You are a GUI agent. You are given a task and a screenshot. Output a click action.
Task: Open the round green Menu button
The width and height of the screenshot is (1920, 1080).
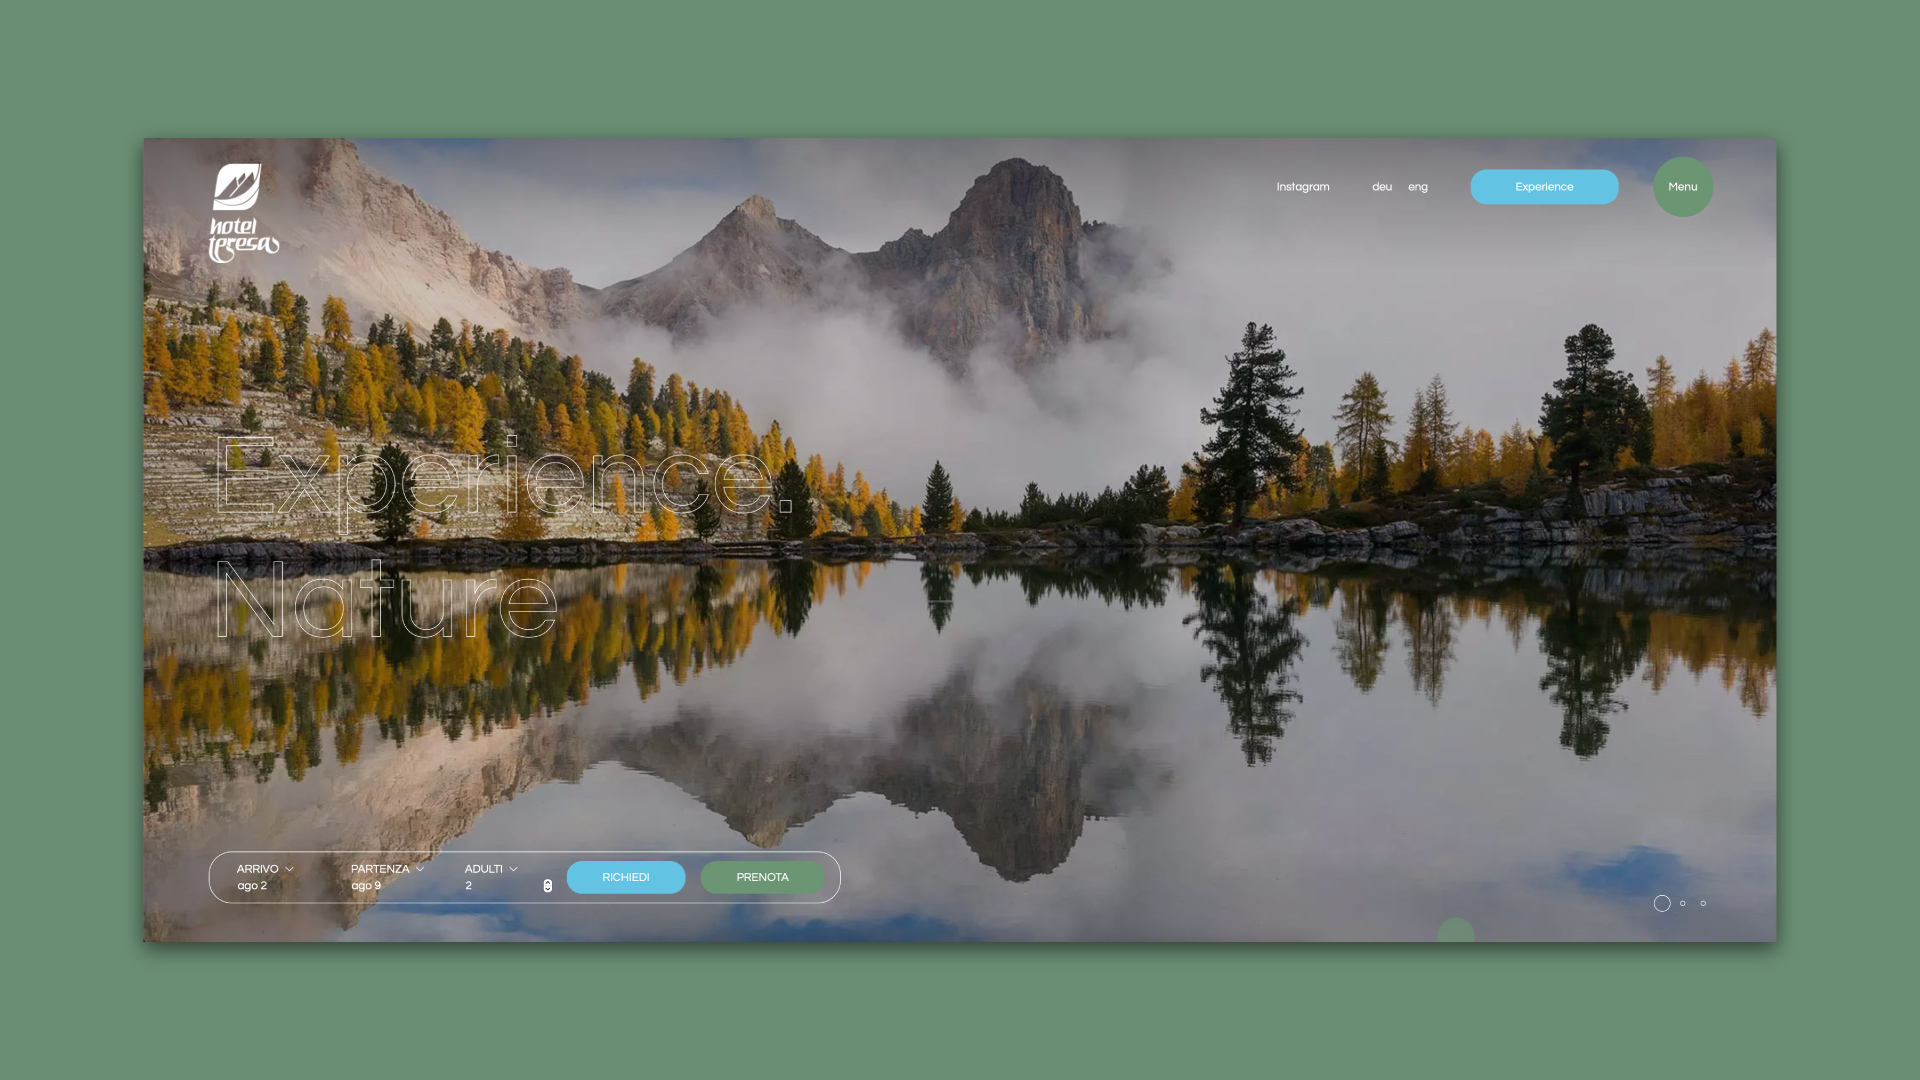[1682, 187]
